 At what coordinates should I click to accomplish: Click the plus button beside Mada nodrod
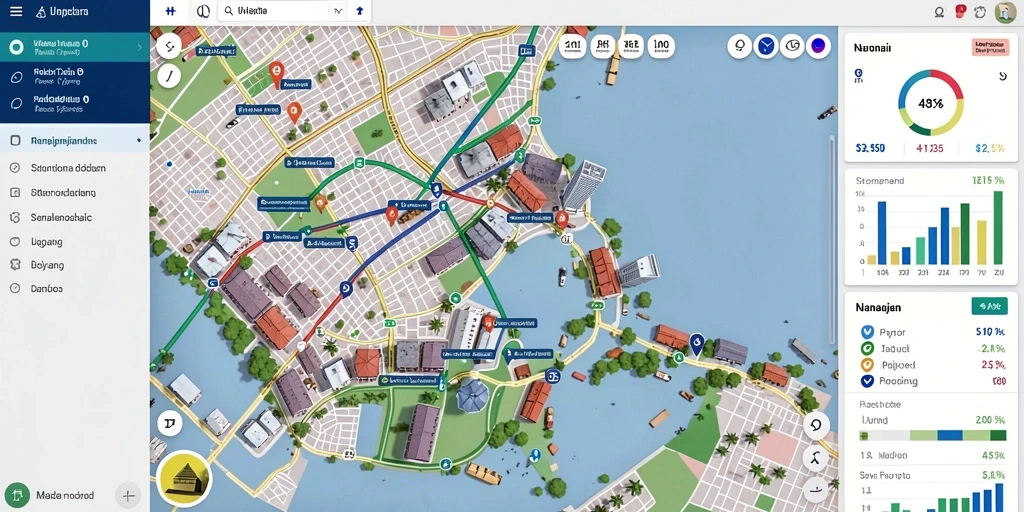click(129, 496)
